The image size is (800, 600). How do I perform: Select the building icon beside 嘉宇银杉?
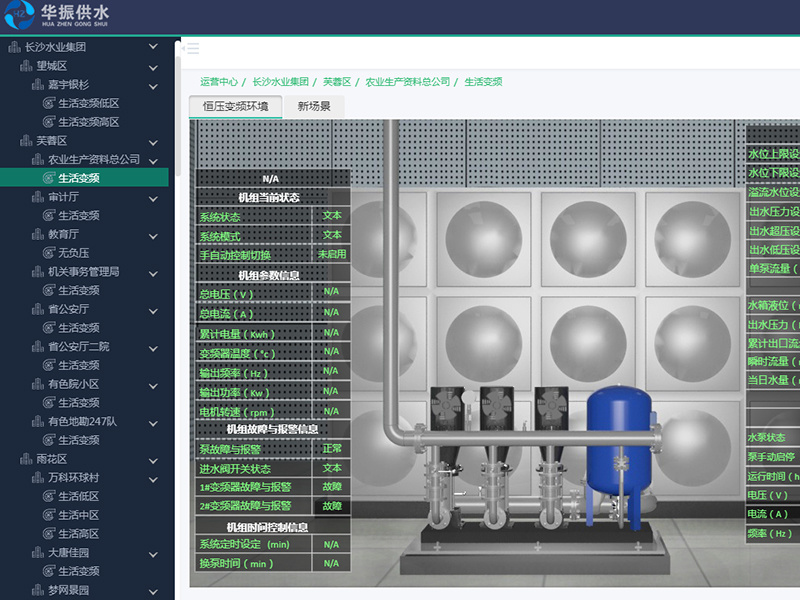pos(38,85)
